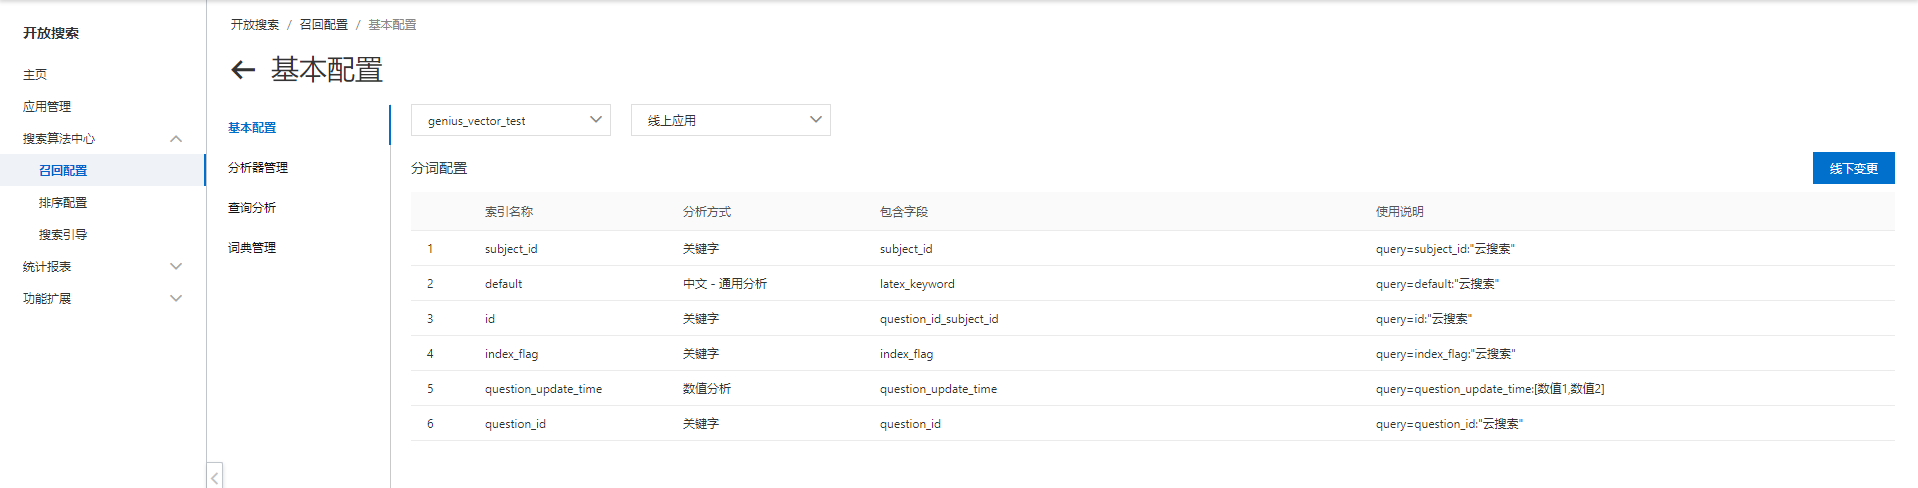
Task: Click usage text query=id:"云搜索"
Action: [1424, 318]
